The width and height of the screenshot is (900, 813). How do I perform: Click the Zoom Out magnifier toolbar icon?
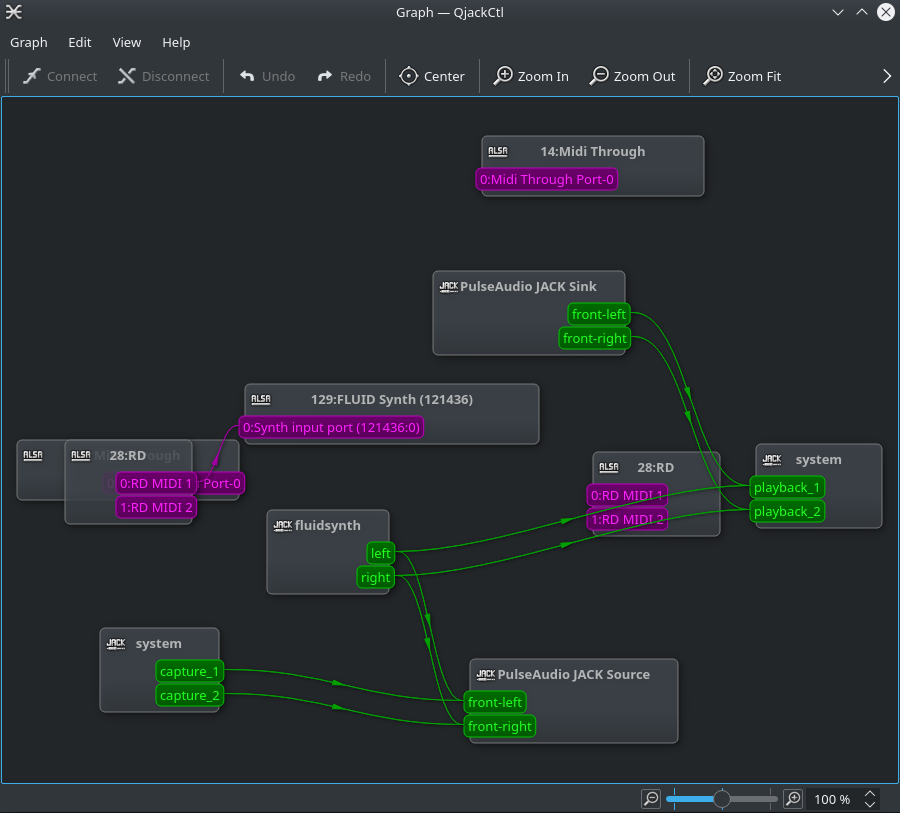tap(599, 76)
